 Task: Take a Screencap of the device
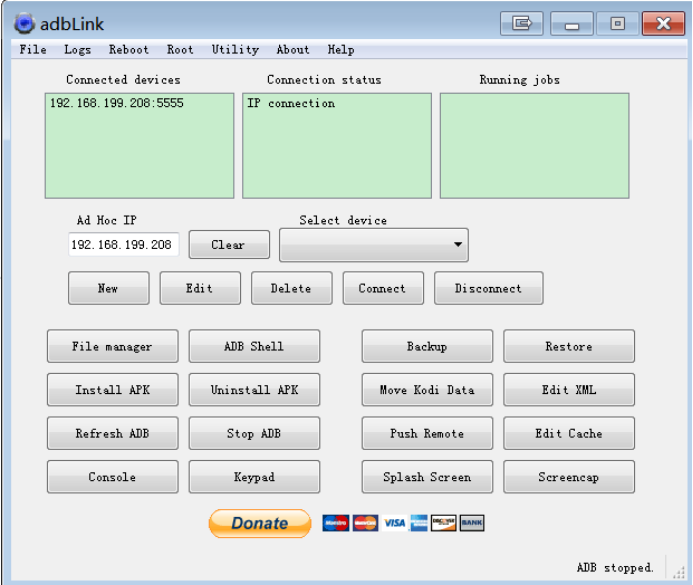pyautogui.click(x=568, y=477)
